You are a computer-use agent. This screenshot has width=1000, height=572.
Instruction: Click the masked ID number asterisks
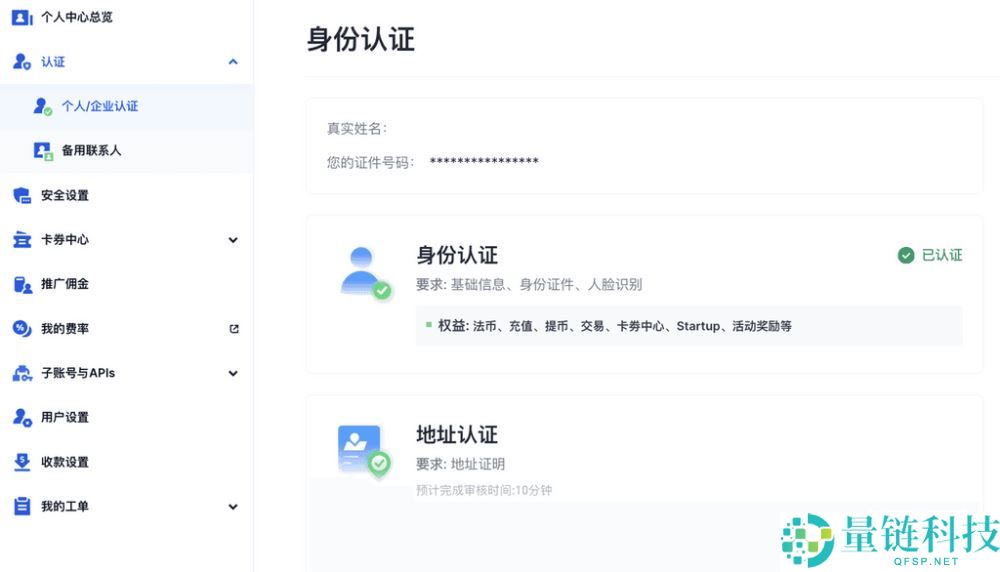[484, 161]
